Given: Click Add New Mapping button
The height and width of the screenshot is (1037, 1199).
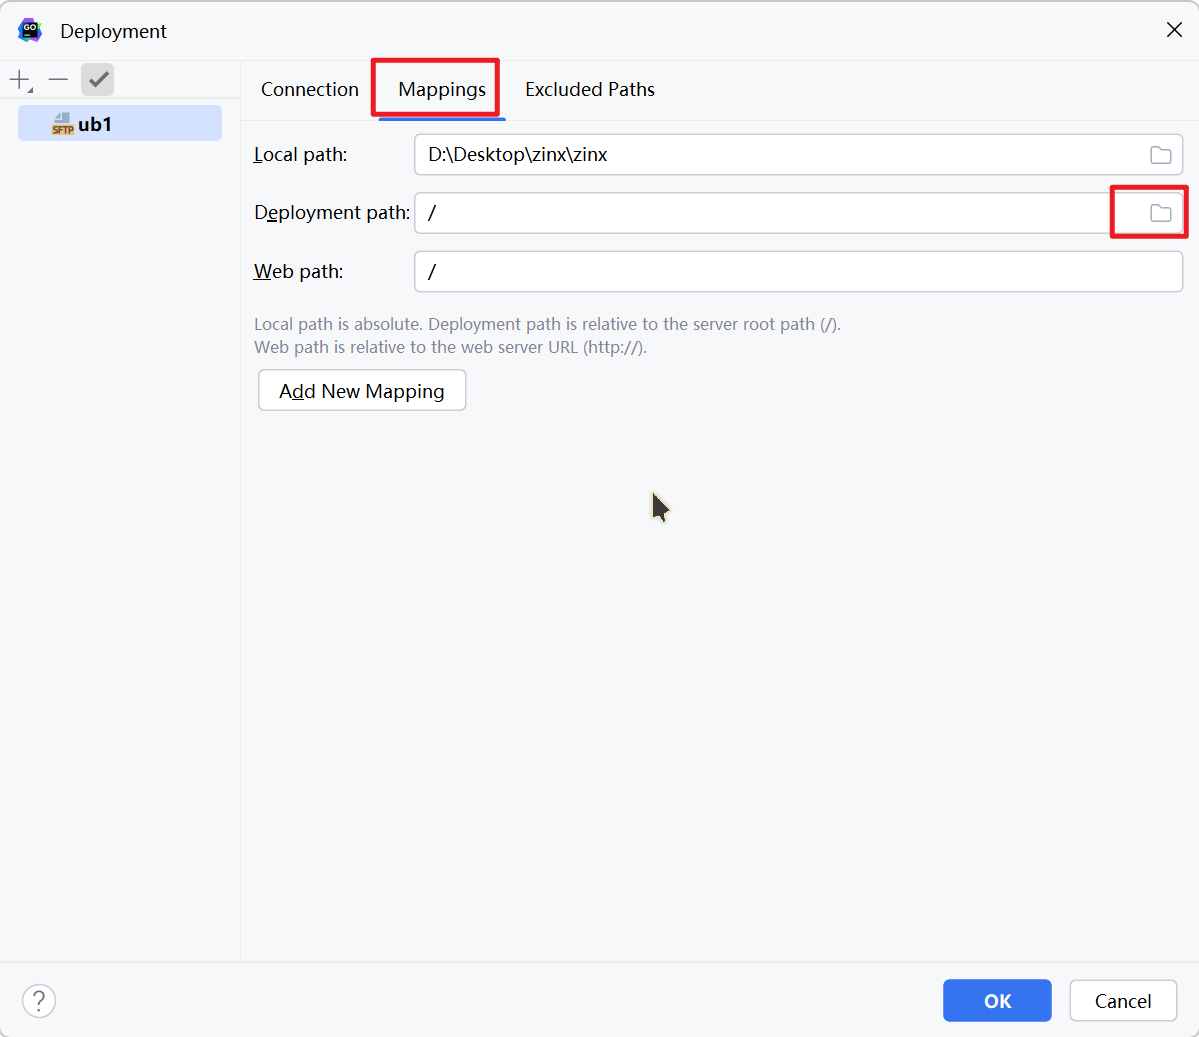Looking at the screenshot, I should 362,391.
